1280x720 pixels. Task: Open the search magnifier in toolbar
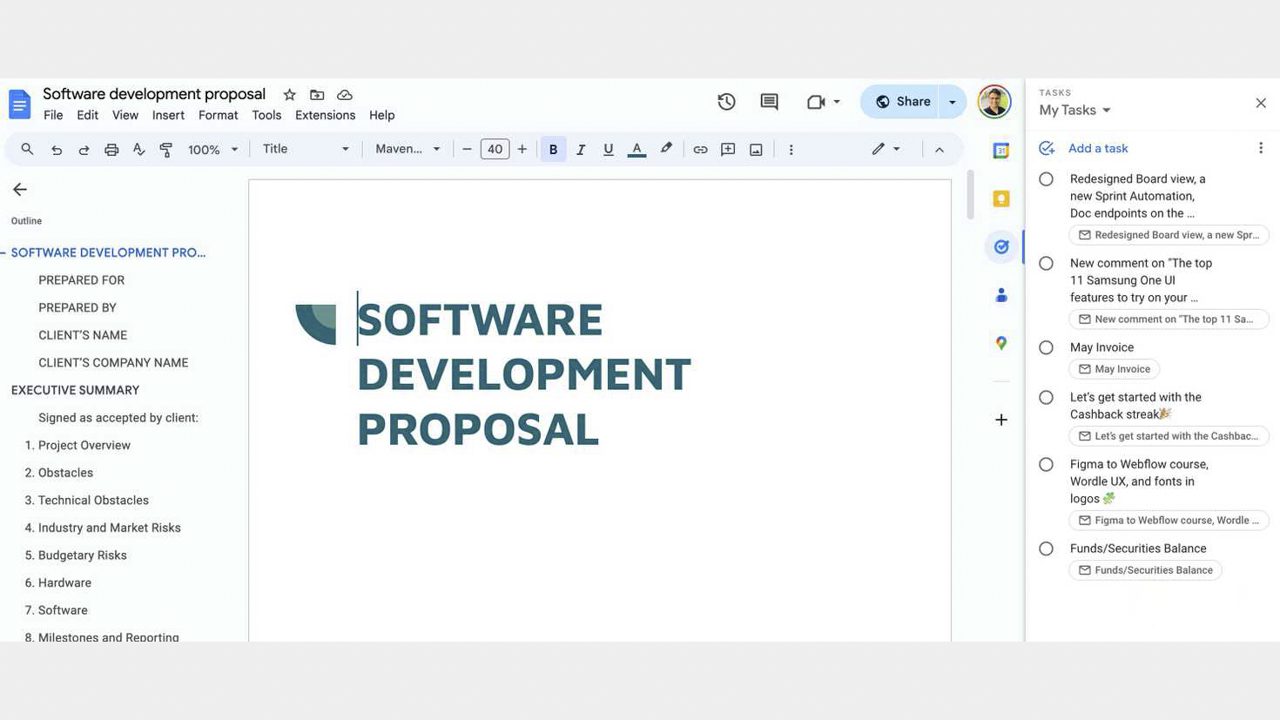[27, 149]
